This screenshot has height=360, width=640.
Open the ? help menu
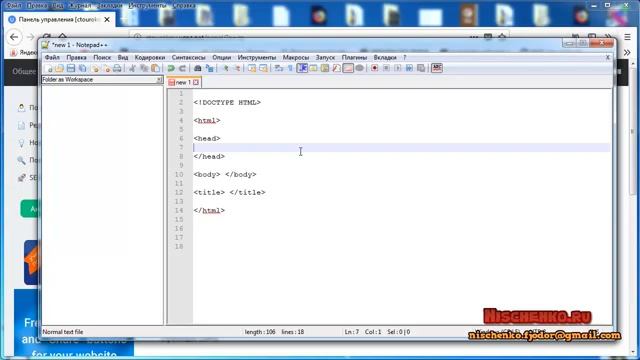pyautogui.click(x=404, y=58)
